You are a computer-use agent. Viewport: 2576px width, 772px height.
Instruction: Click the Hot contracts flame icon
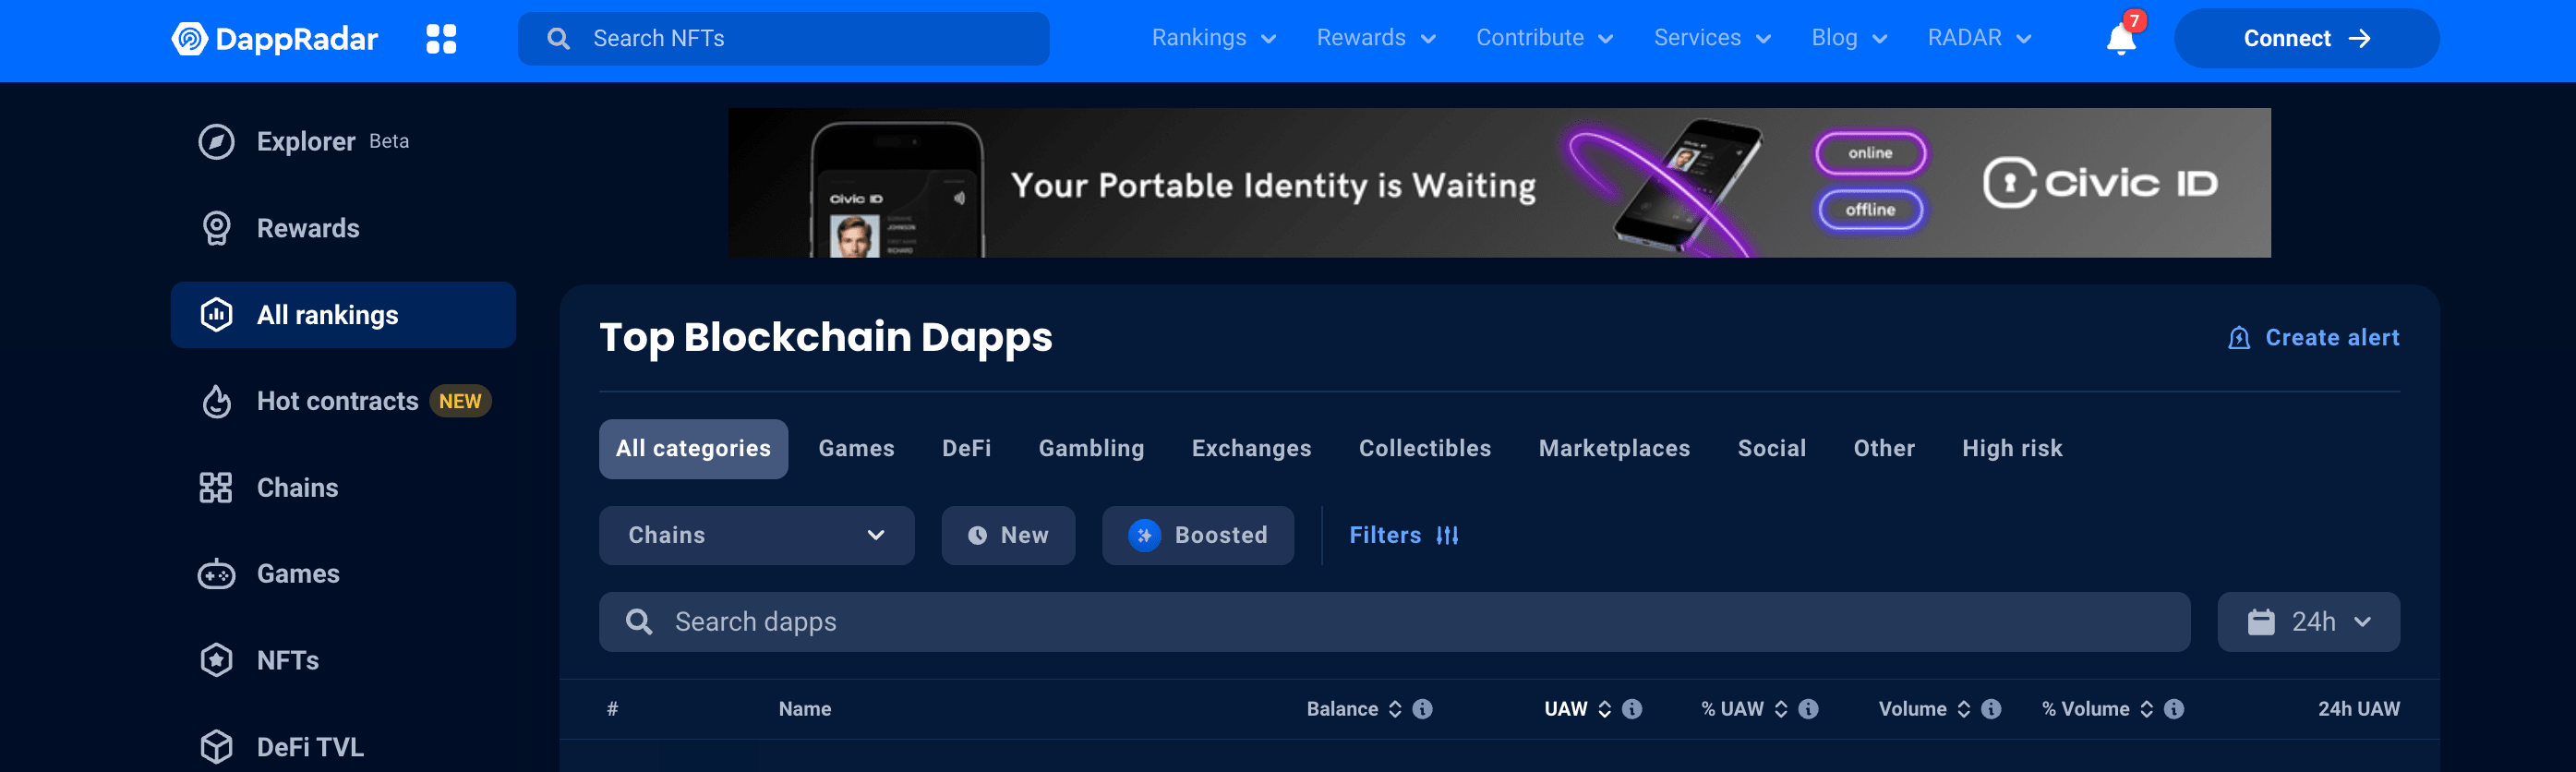[x=216, y=401]
